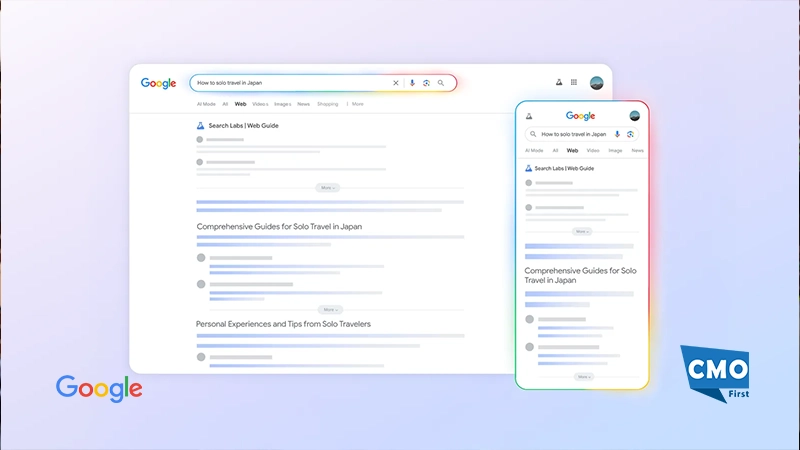Viewport: 800px width, 450px height.
Task: Tap the Web tab in mobile view
Action: tap(572, 151)
